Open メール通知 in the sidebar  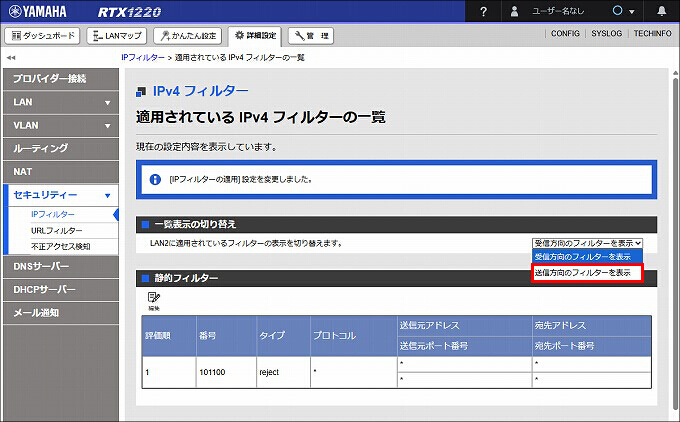[61, 313]
